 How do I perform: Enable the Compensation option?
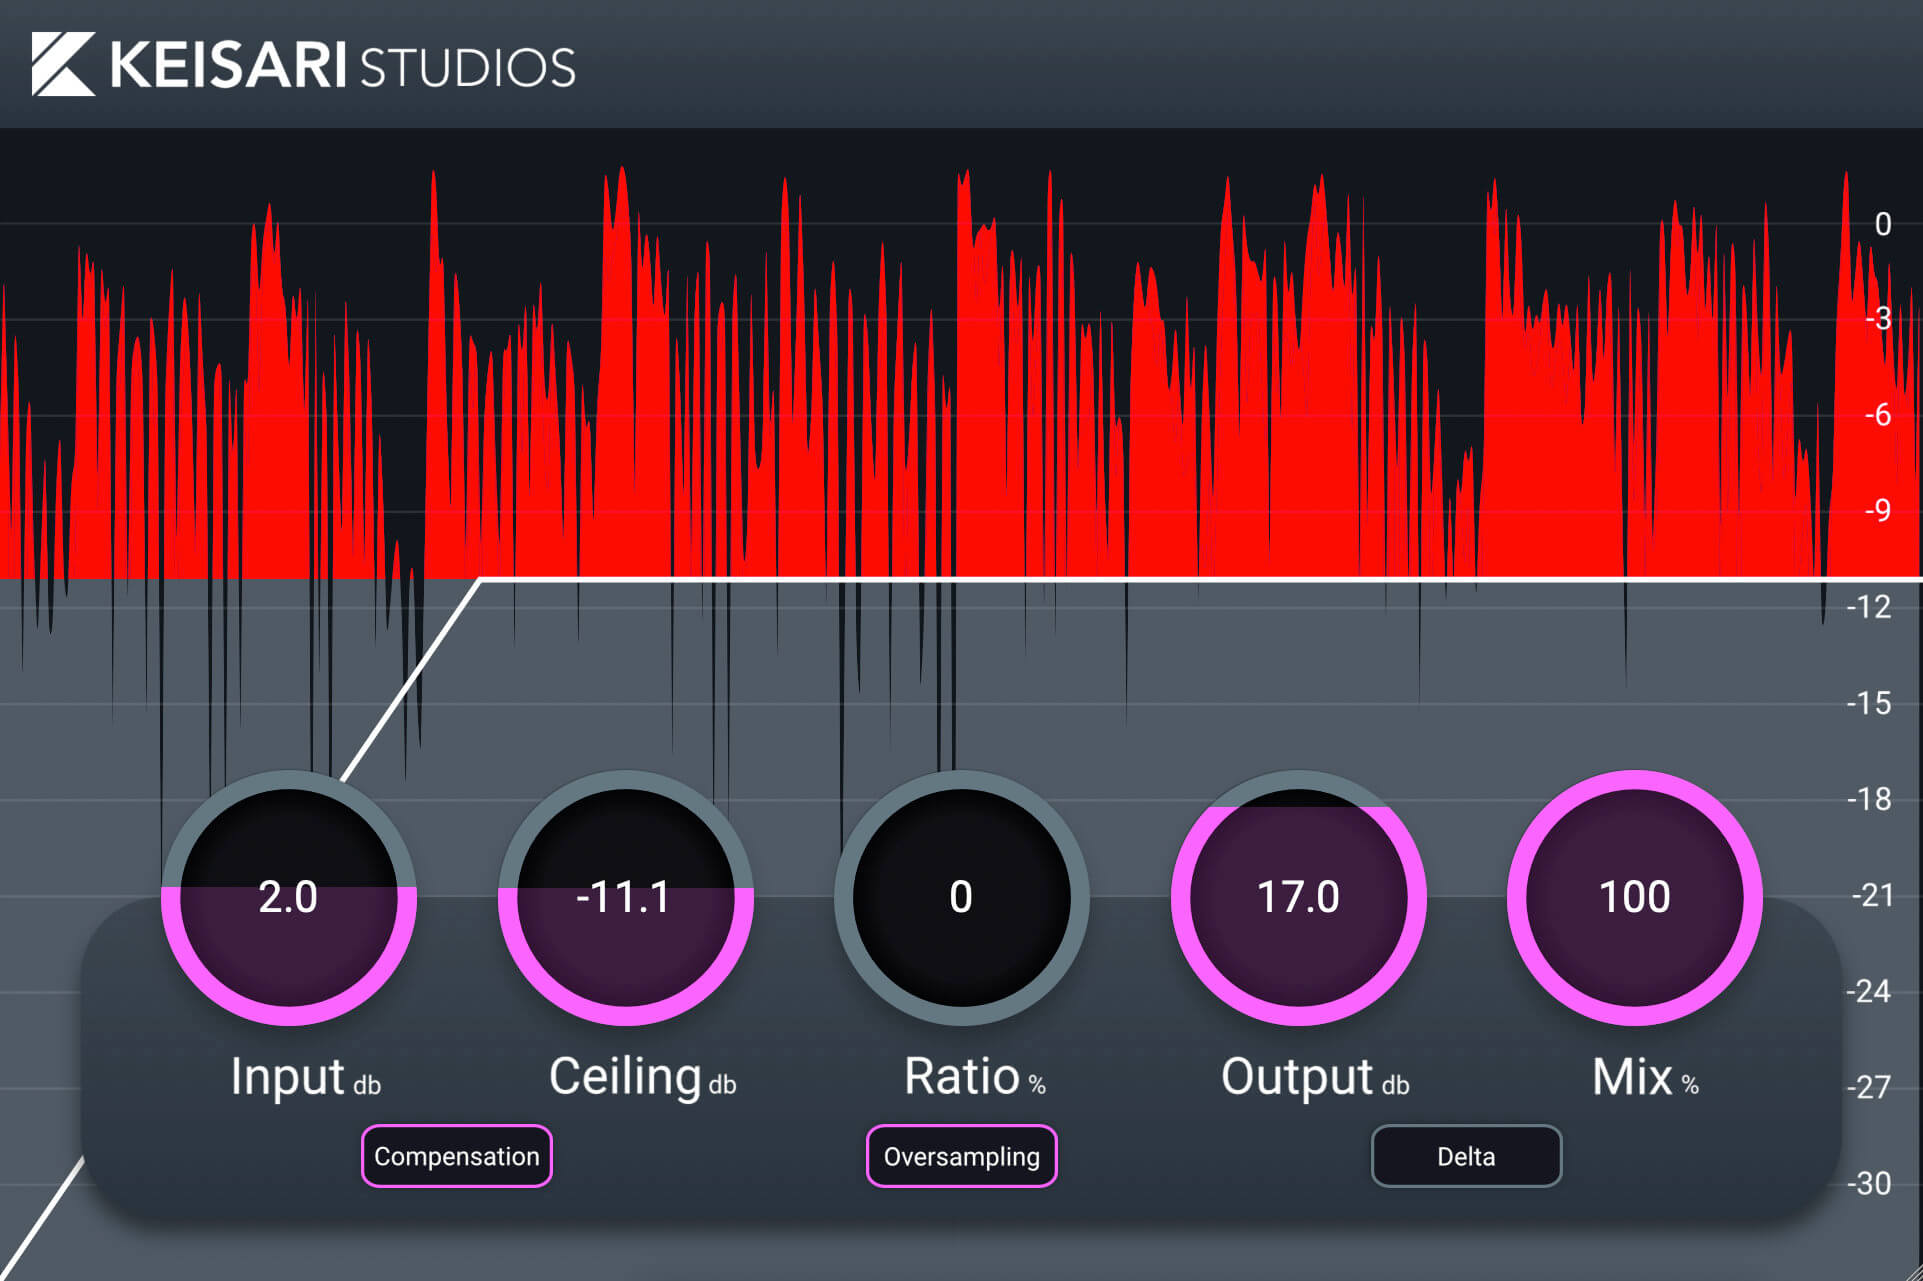(456, 1156)
